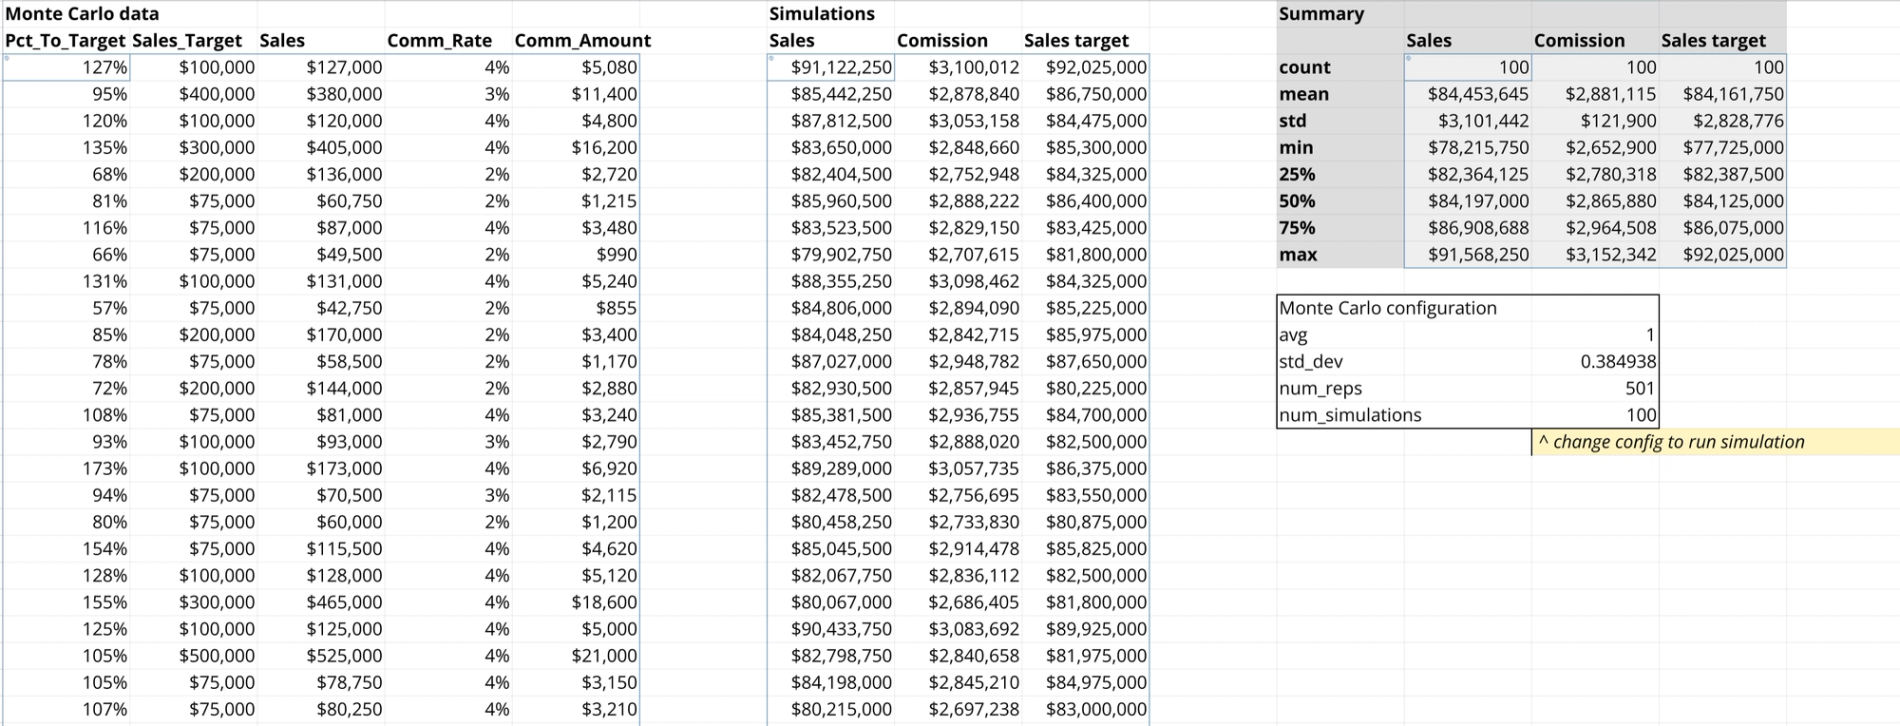
Task: Edit the avg value cell showing 1
Action: click(1595, 335)
